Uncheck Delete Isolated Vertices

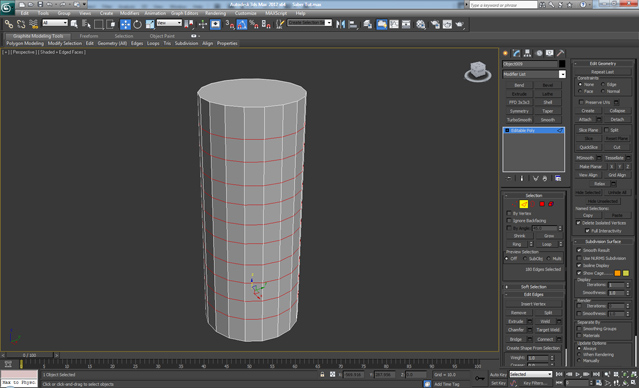[578, 223]
